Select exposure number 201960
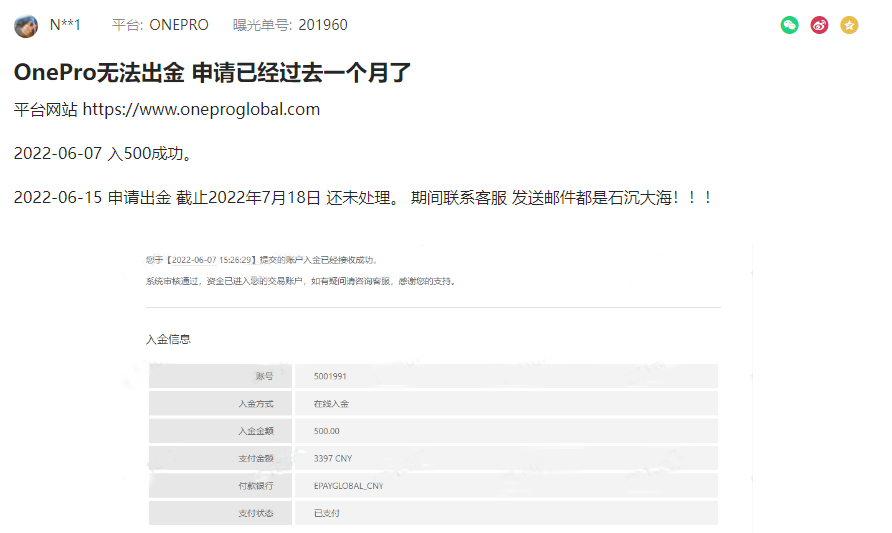This screenshot has height=533, width=892. click(x=323, y=25)
